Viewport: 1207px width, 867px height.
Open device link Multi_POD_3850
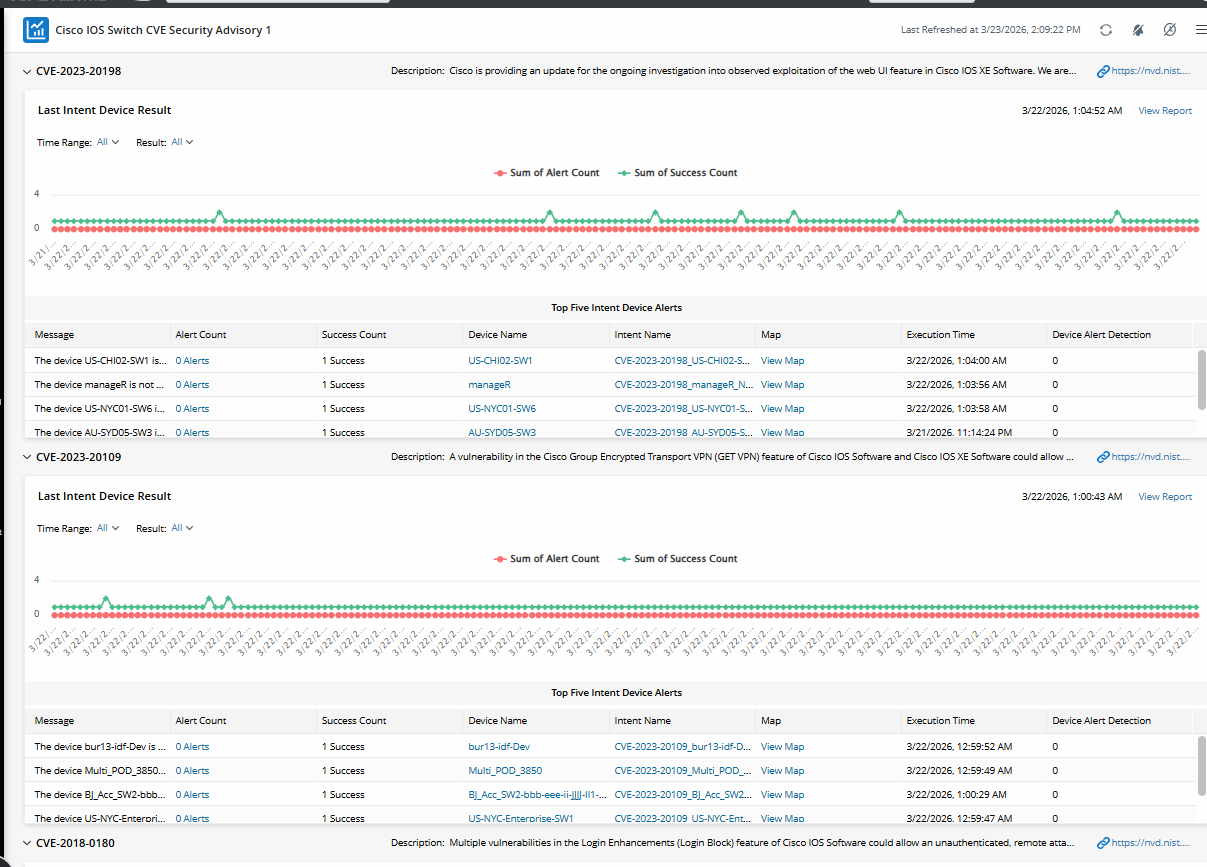click(505, 771)
